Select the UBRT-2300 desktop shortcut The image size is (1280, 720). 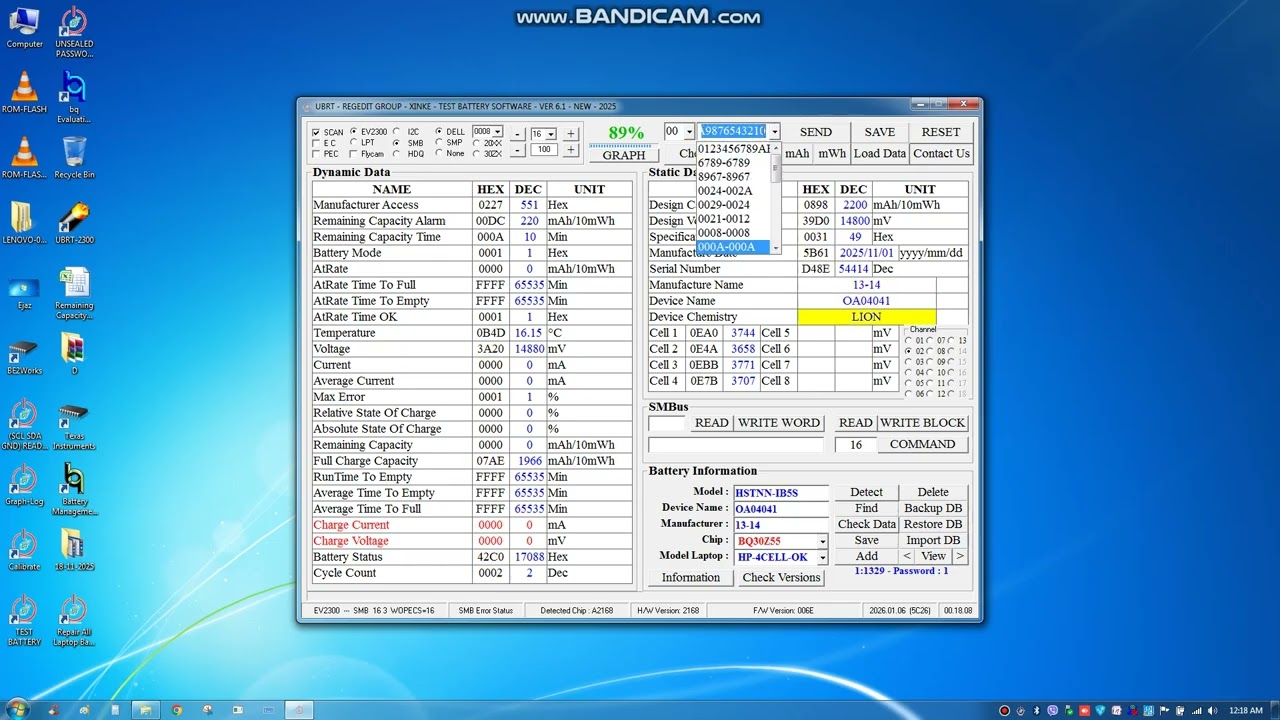(74, 224)
